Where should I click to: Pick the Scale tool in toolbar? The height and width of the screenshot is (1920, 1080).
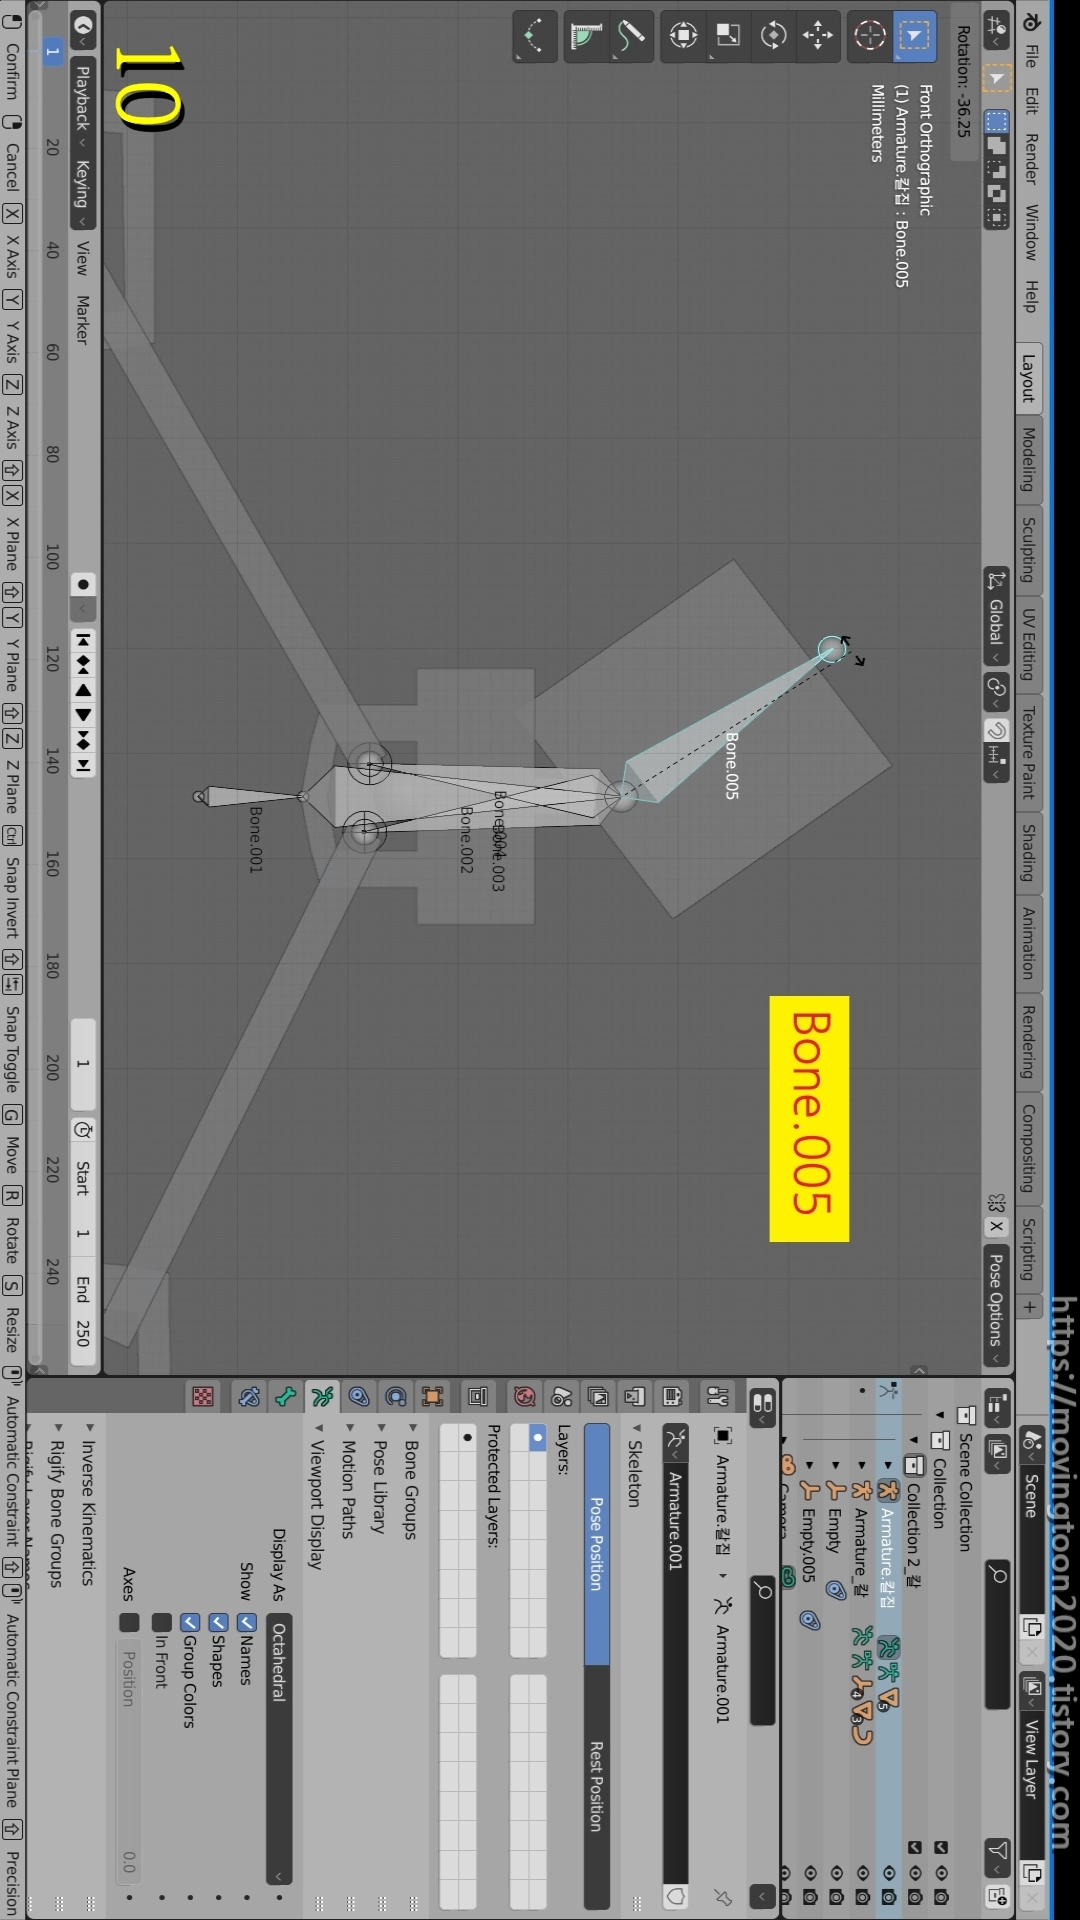click(x=728, y=36)
